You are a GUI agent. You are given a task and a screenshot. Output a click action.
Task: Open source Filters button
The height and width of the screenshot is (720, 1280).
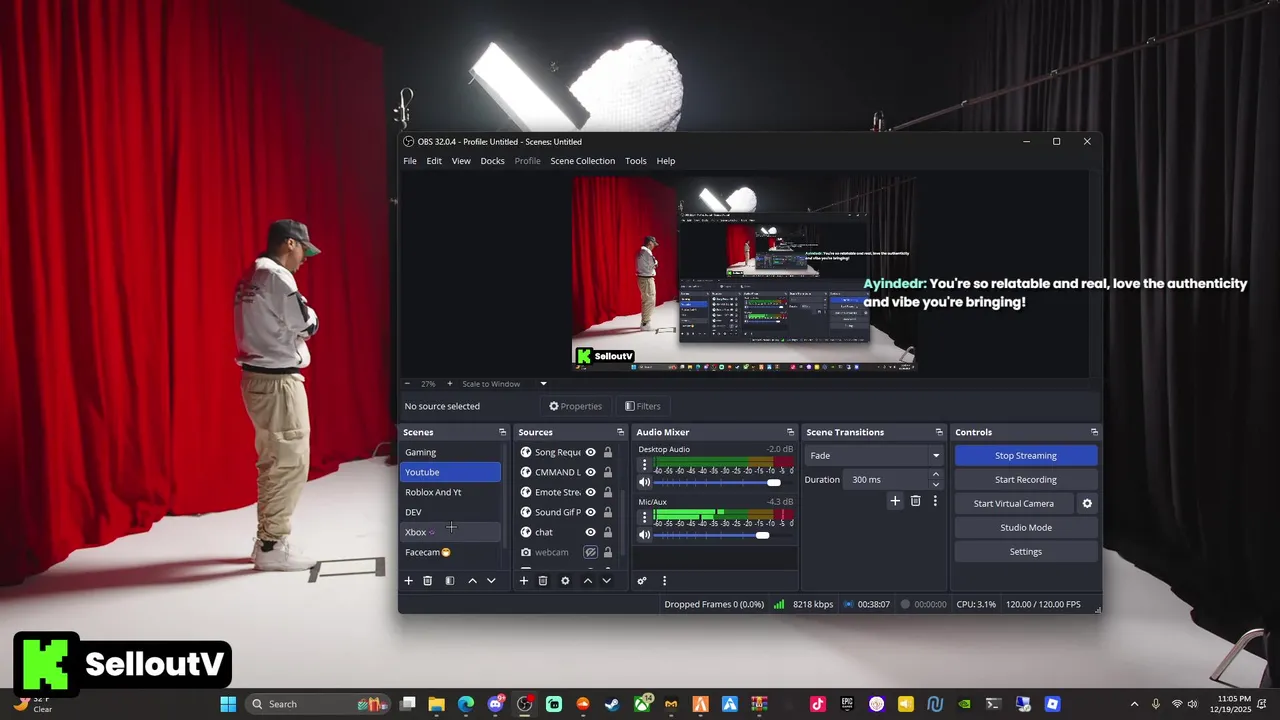(643, 406)
